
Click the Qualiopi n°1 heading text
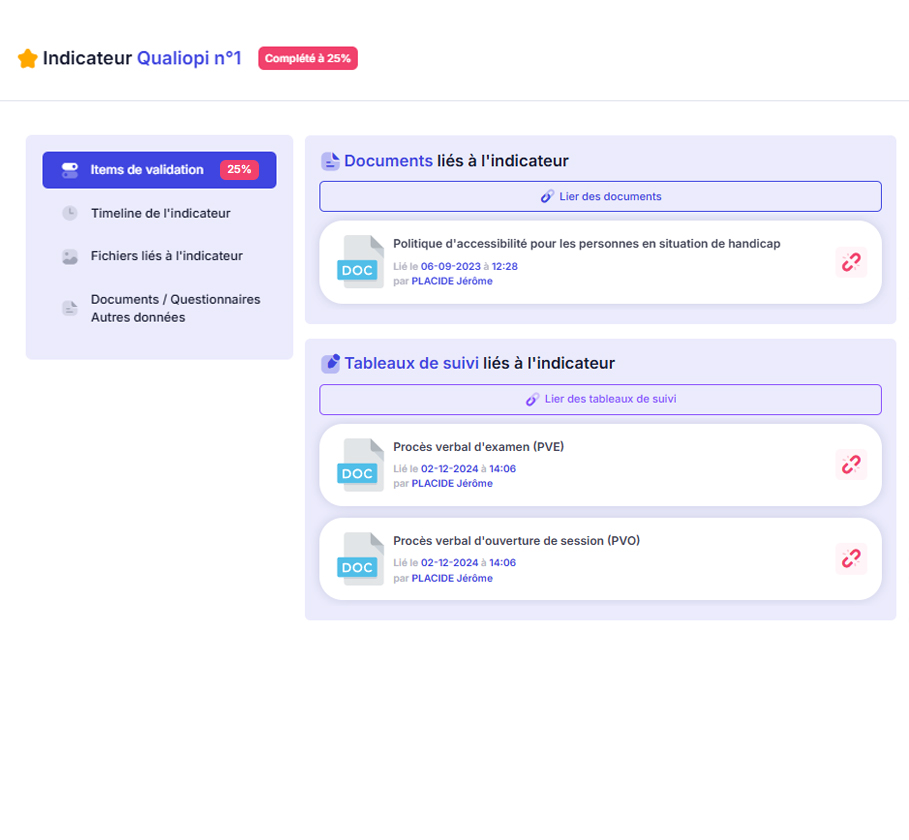[189, 59]
